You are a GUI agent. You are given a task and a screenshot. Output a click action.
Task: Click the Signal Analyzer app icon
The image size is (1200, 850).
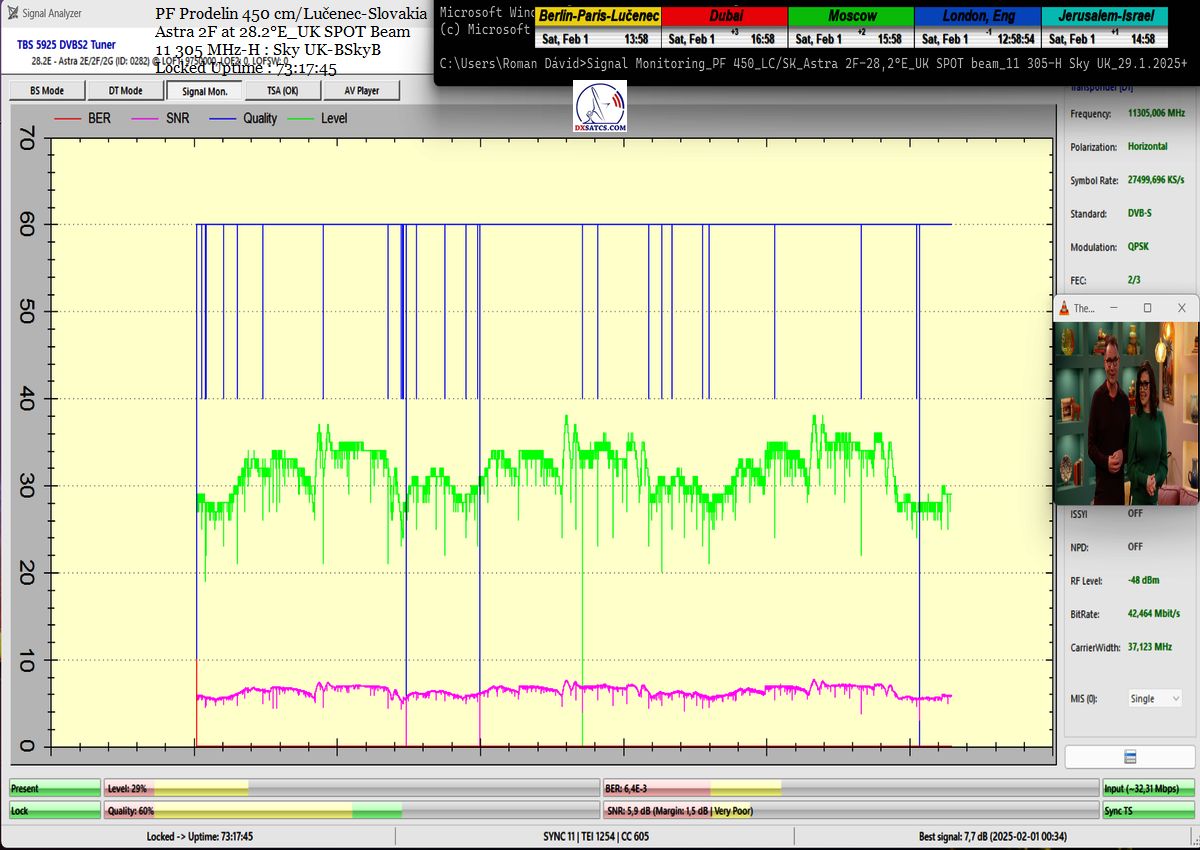coord(14,13)
